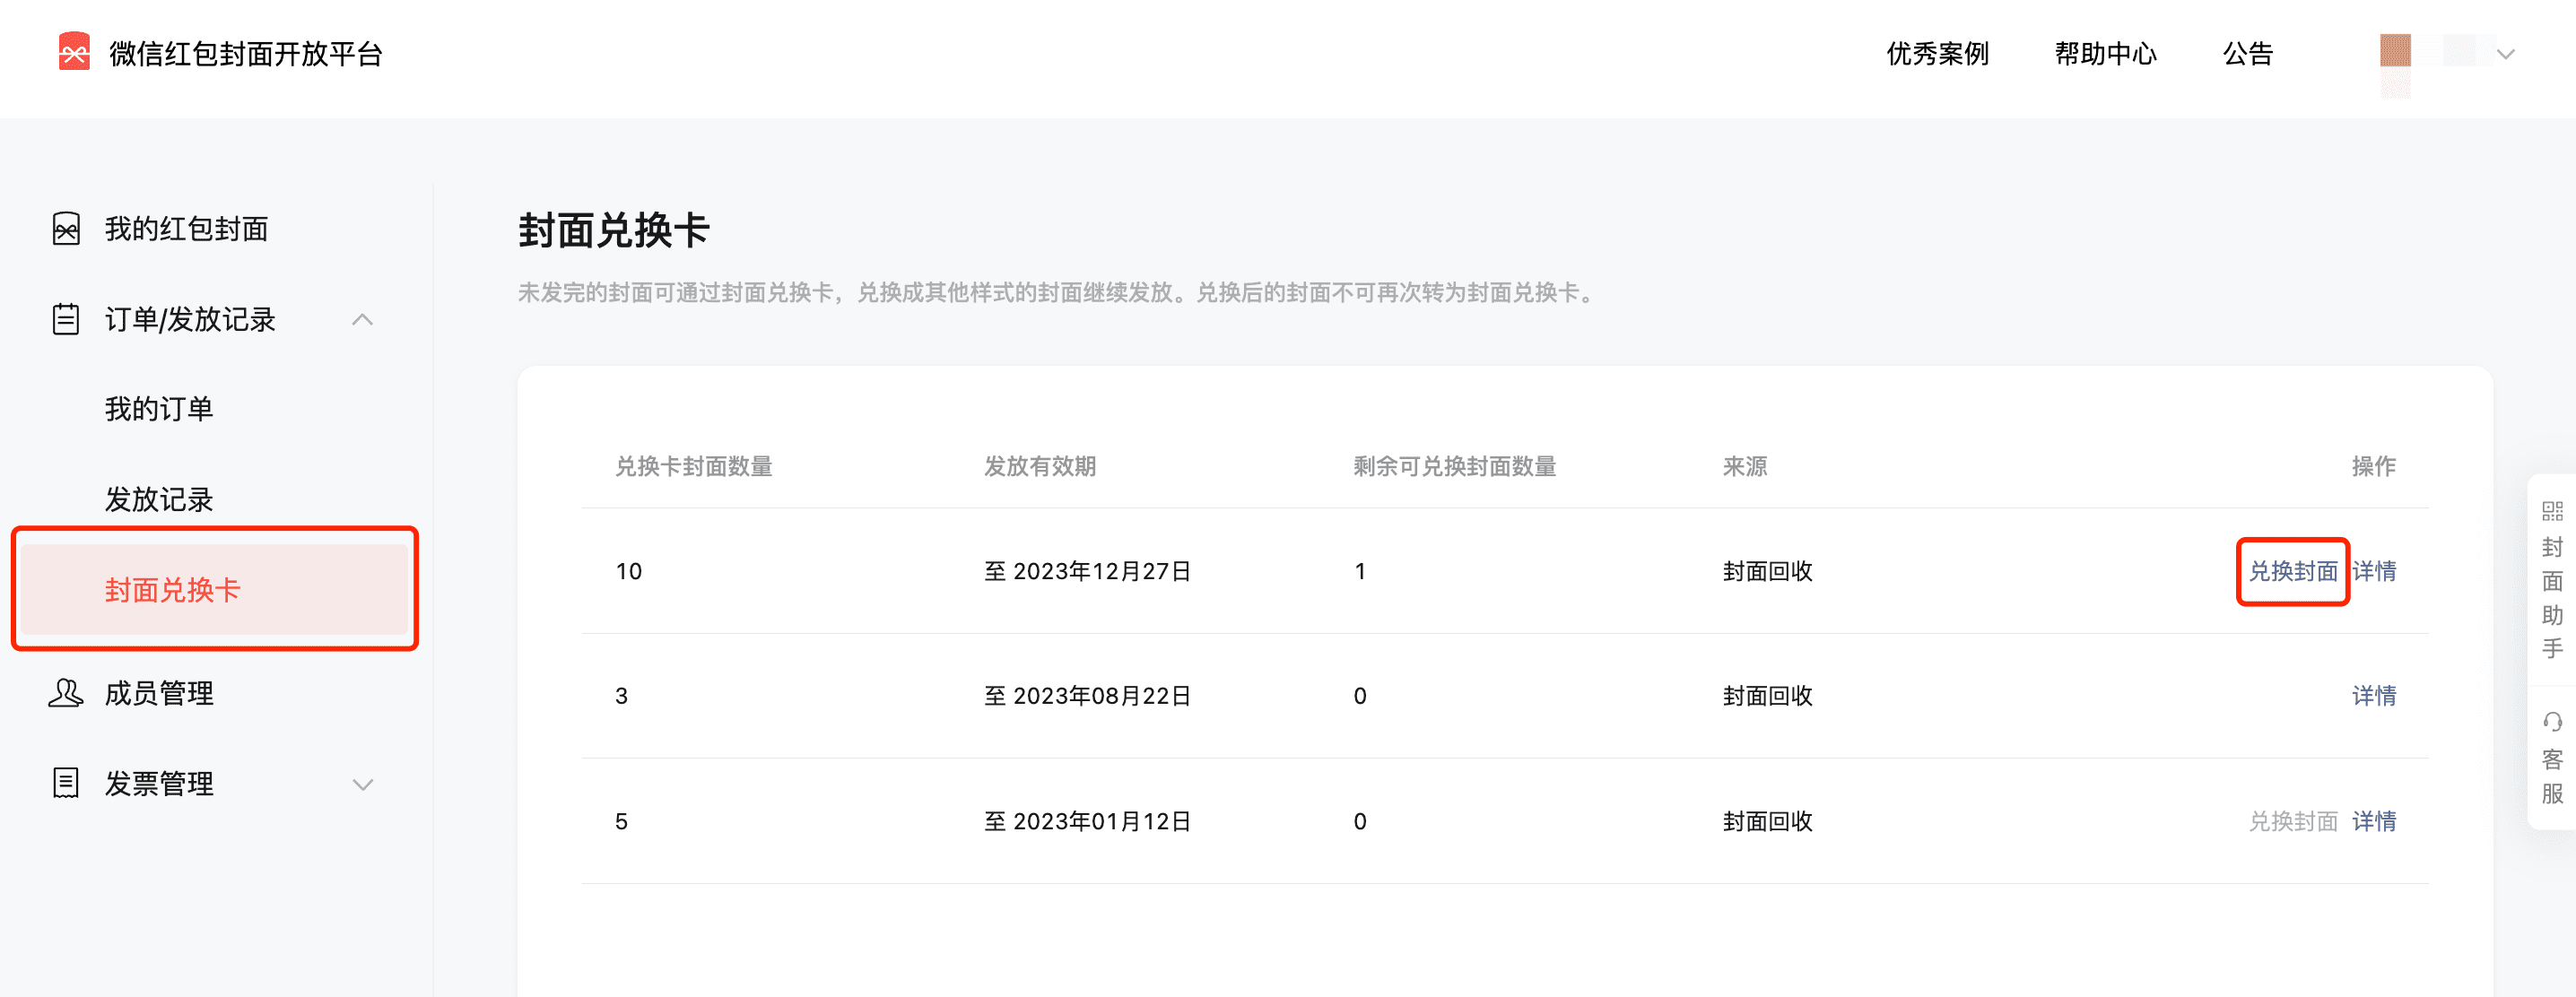The image size is (2576, 997).
Task: Click the 成员管理 people icon
Action: tap(66, 693)
